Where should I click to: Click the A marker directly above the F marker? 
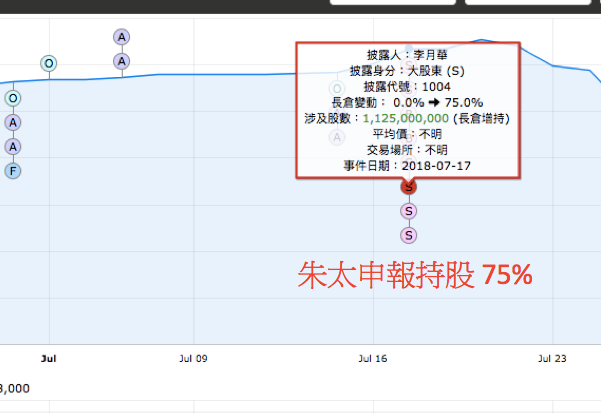[13, 146]
